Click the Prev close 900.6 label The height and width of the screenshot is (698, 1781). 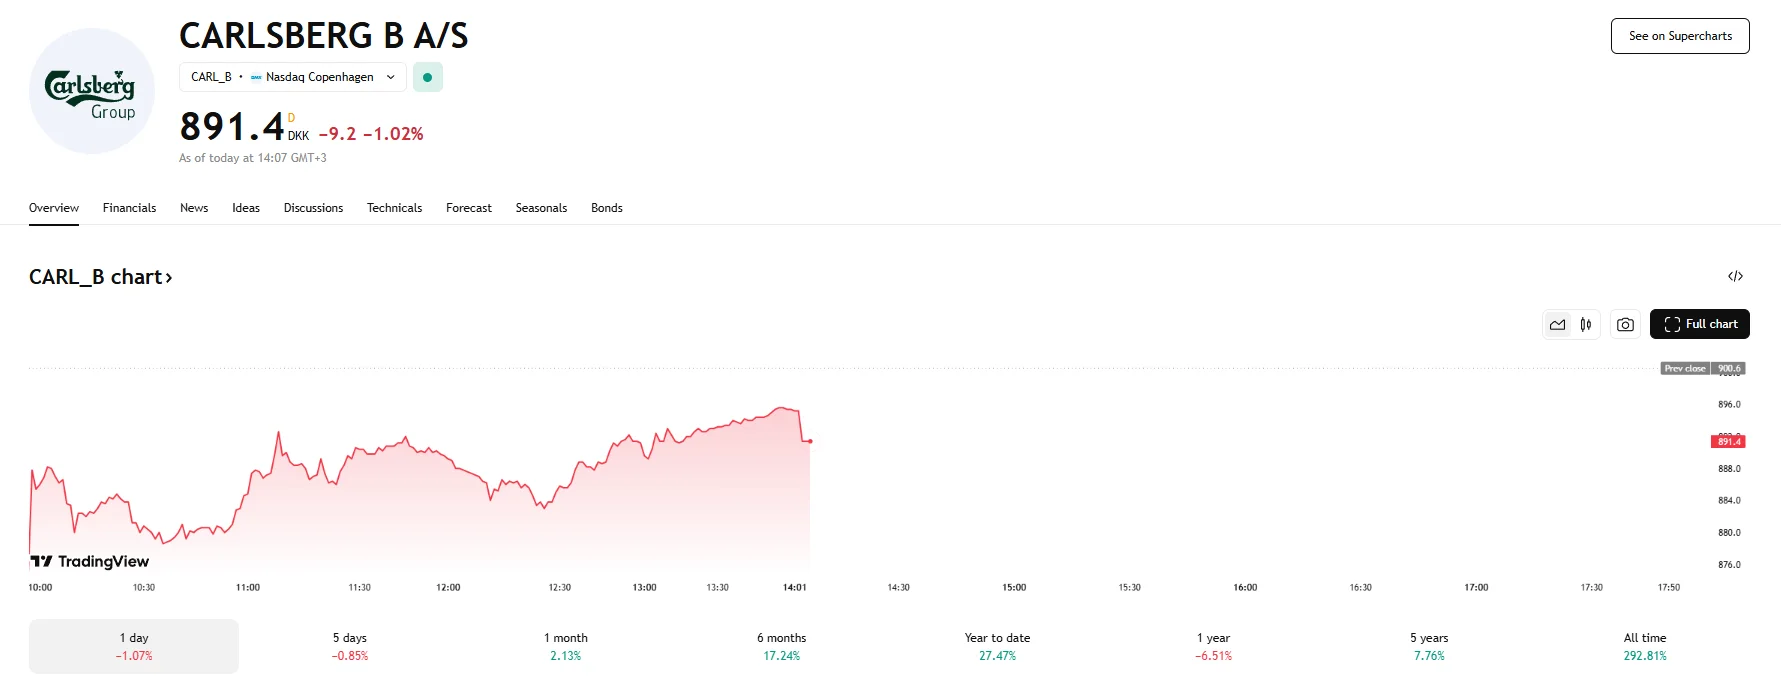1703,368
